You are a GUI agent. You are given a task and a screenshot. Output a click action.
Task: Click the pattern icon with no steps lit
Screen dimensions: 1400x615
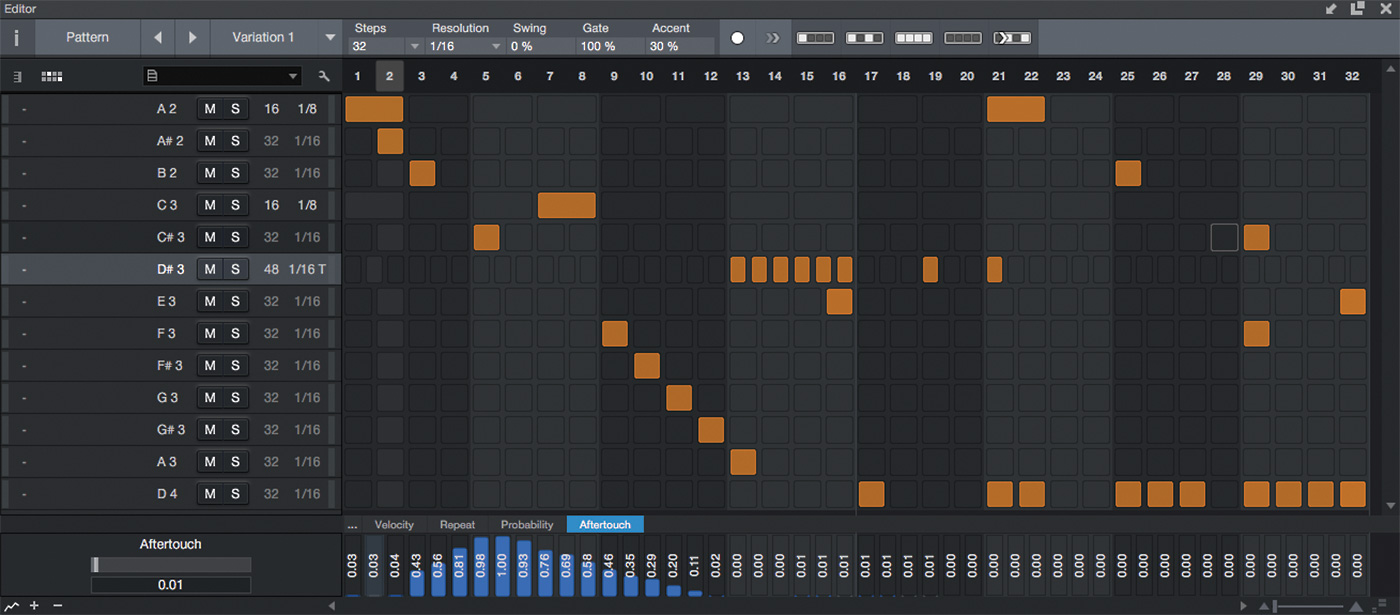(963, 38)
